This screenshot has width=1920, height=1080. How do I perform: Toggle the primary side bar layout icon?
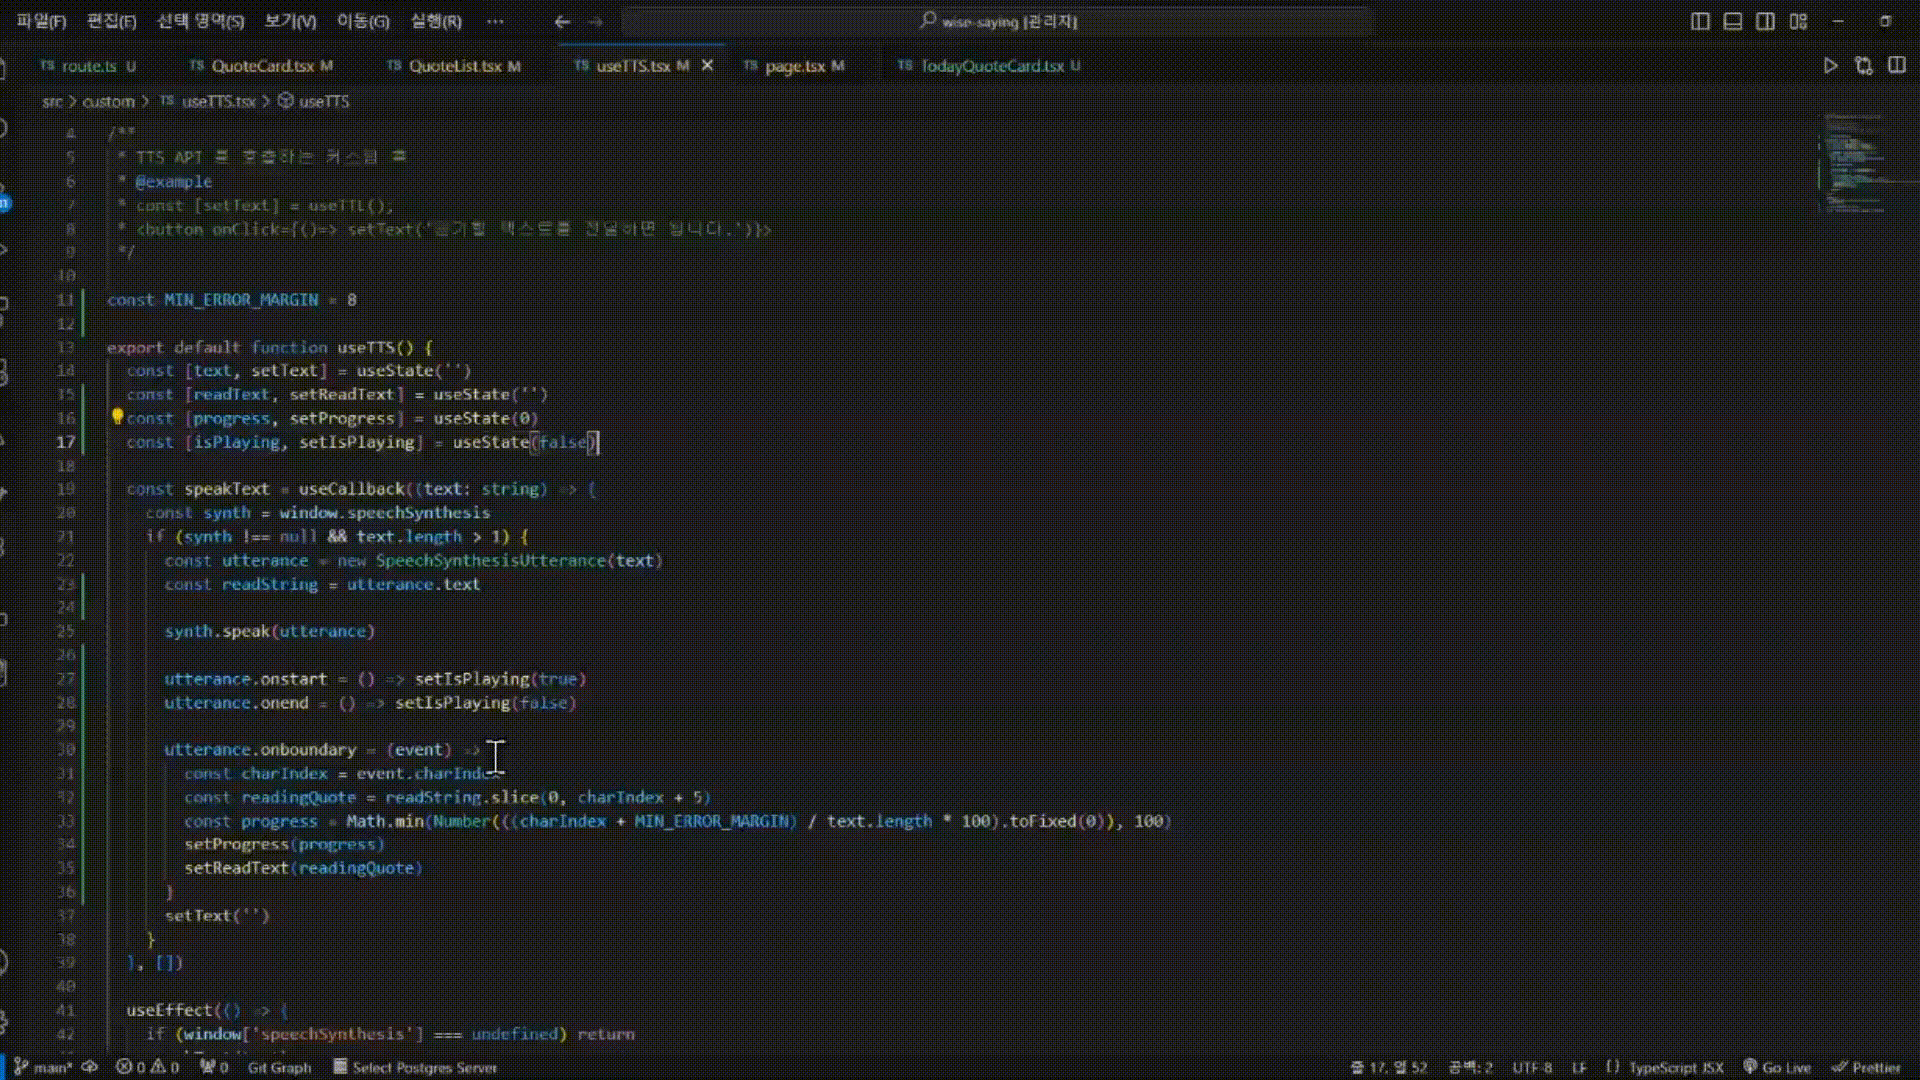pyautogui.click(x=1700, y=21)
